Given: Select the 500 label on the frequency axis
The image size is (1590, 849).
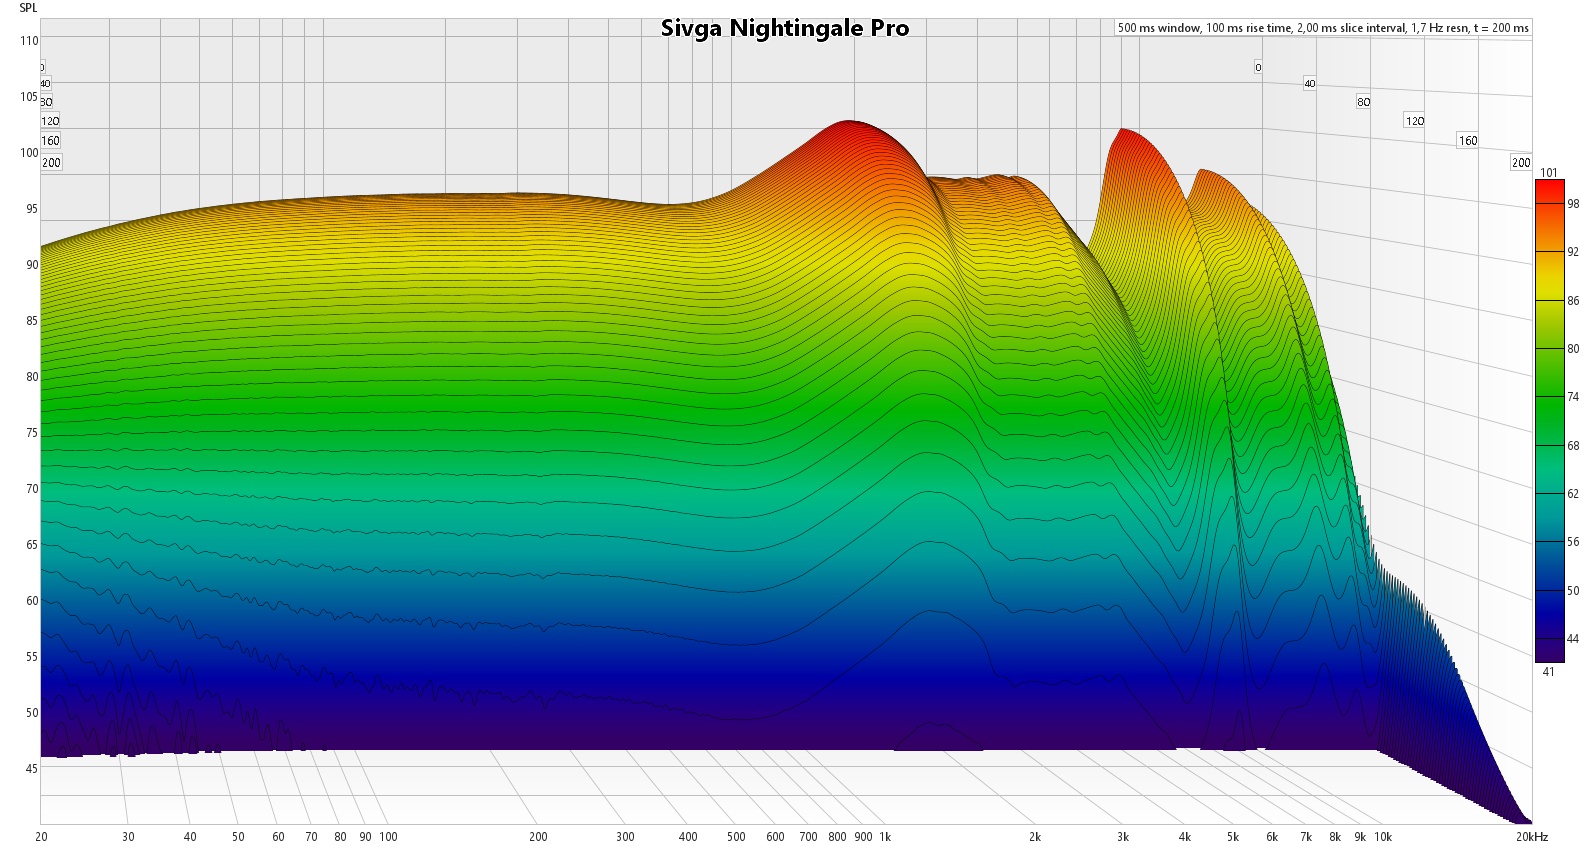Looking at the screenshot, I should (736, 837).
